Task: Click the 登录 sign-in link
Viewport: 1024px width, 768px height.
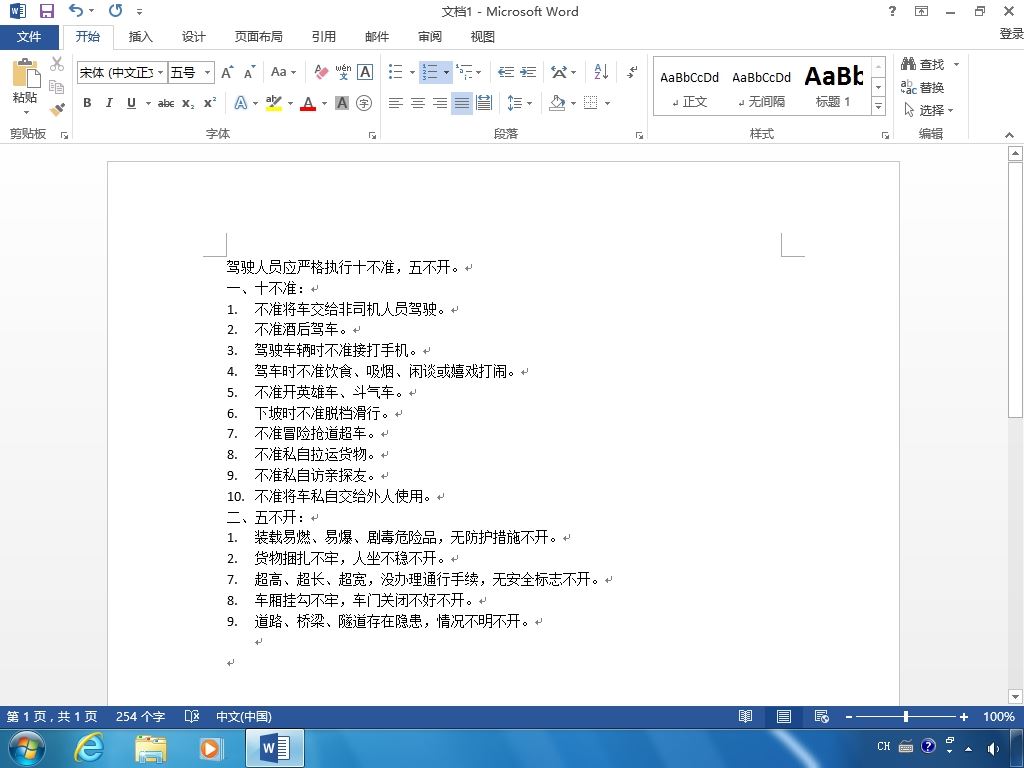Action: (1011, 33)
